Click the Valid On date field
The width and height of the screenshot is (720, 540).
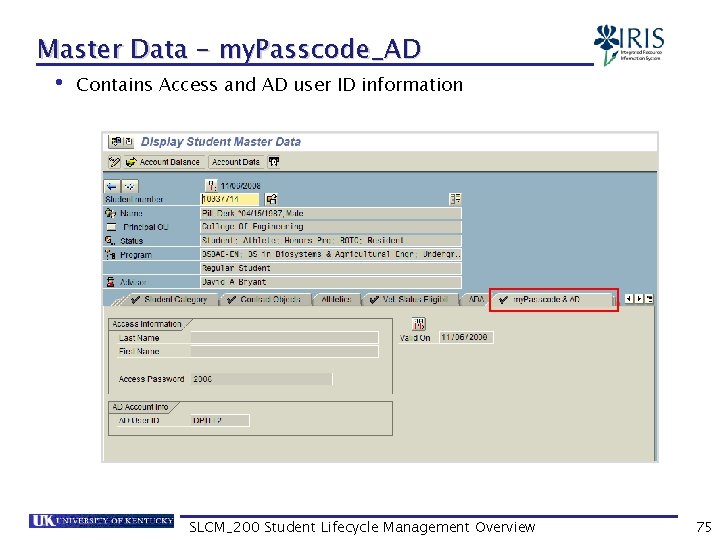[466, 338]
